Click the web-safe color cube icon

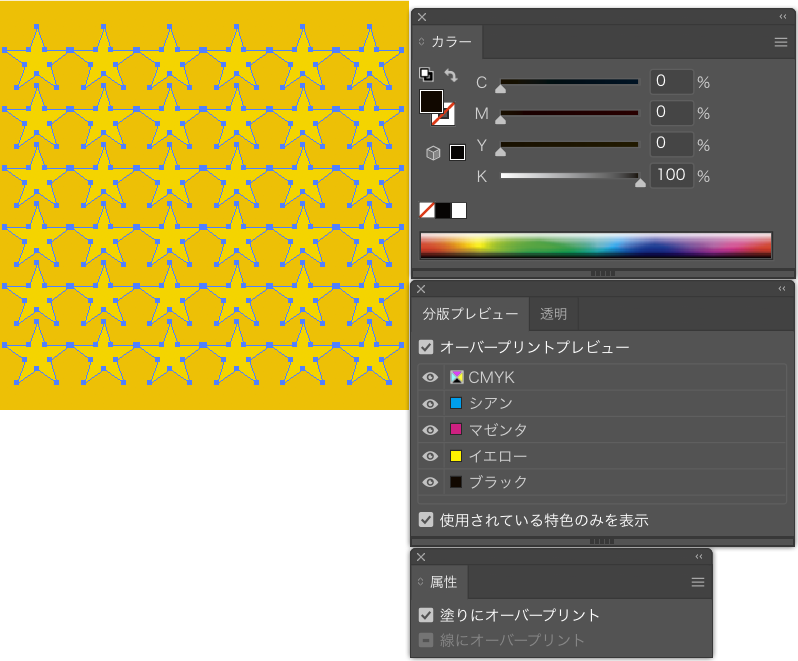point(433,153)
